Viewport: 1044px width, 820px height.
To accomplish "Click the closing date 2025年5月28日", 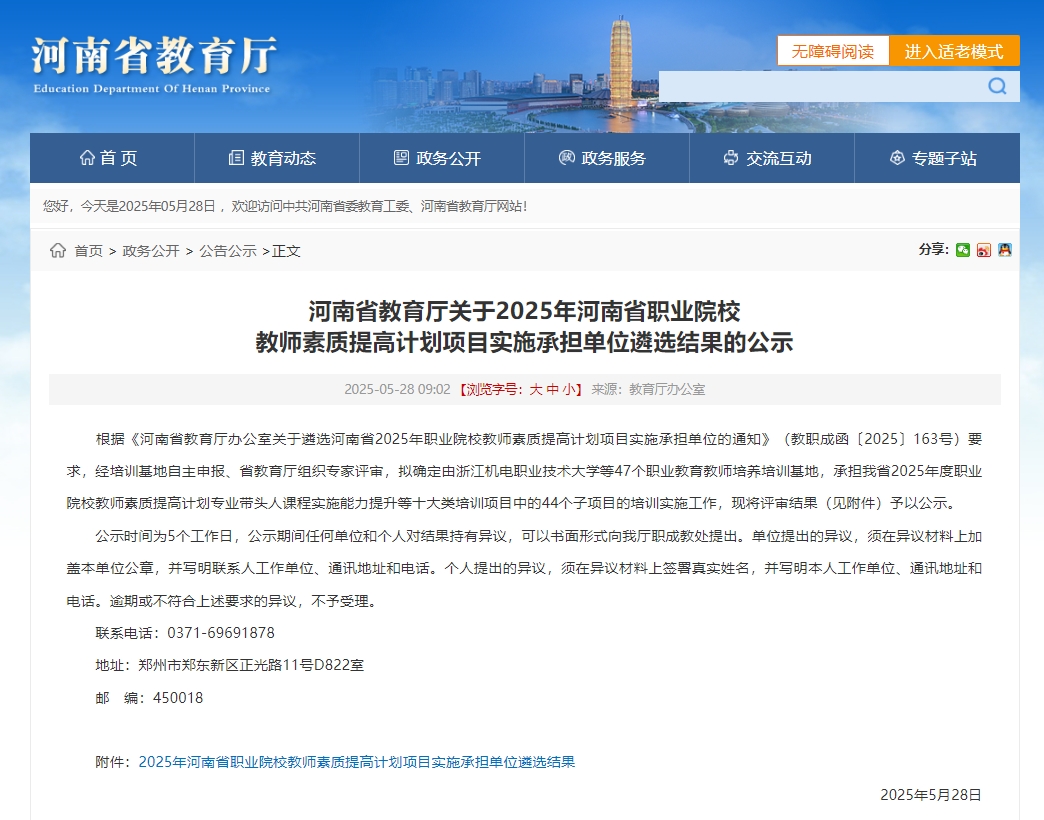I will coord(931,795).
